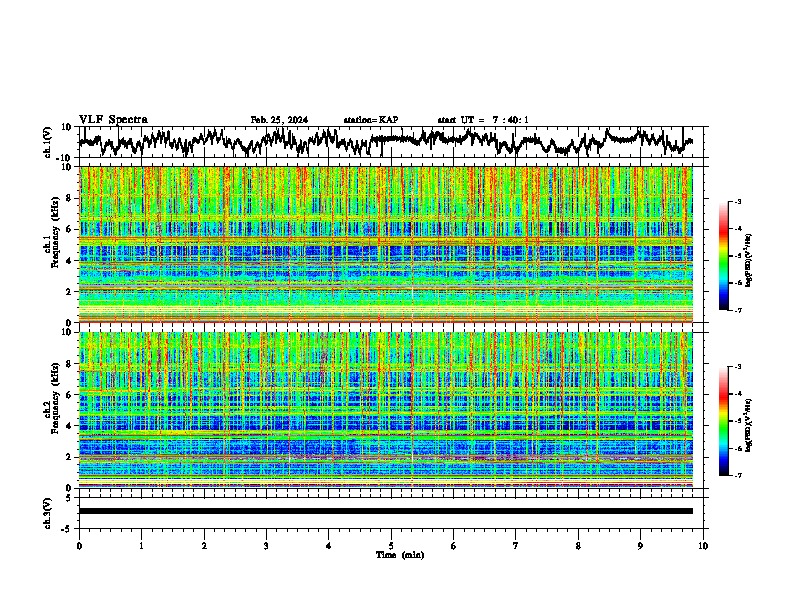Click the log(PSD) label beside ch.2 color bar
Screen dimensions: 792x612
[x=749, y=425]
